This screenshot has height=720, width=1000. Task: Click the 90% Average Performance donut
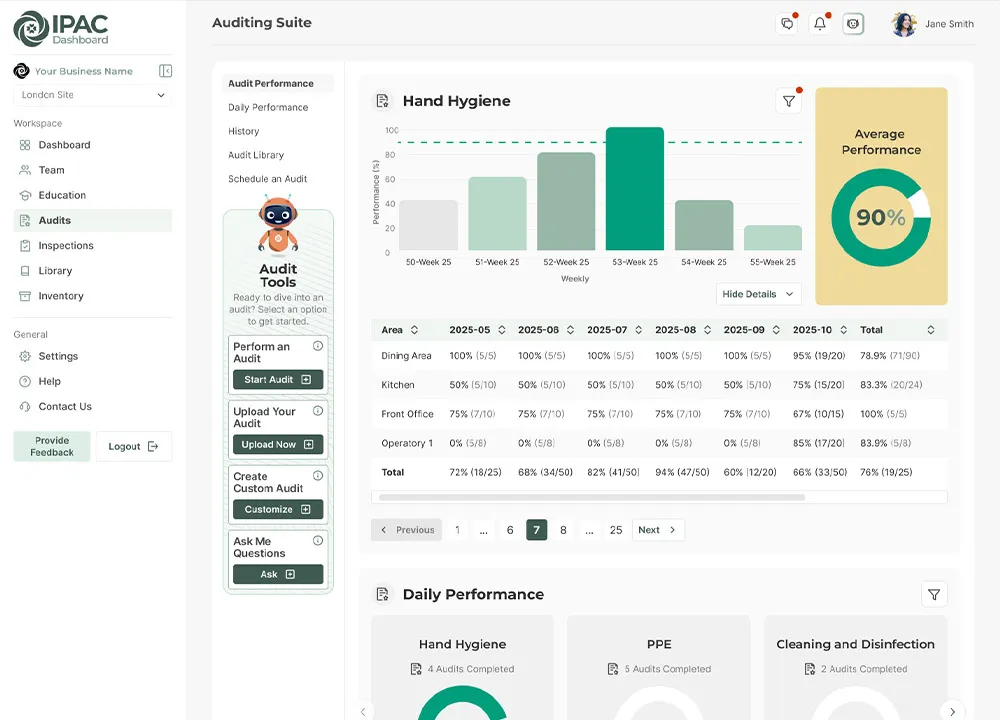(881, 217)
